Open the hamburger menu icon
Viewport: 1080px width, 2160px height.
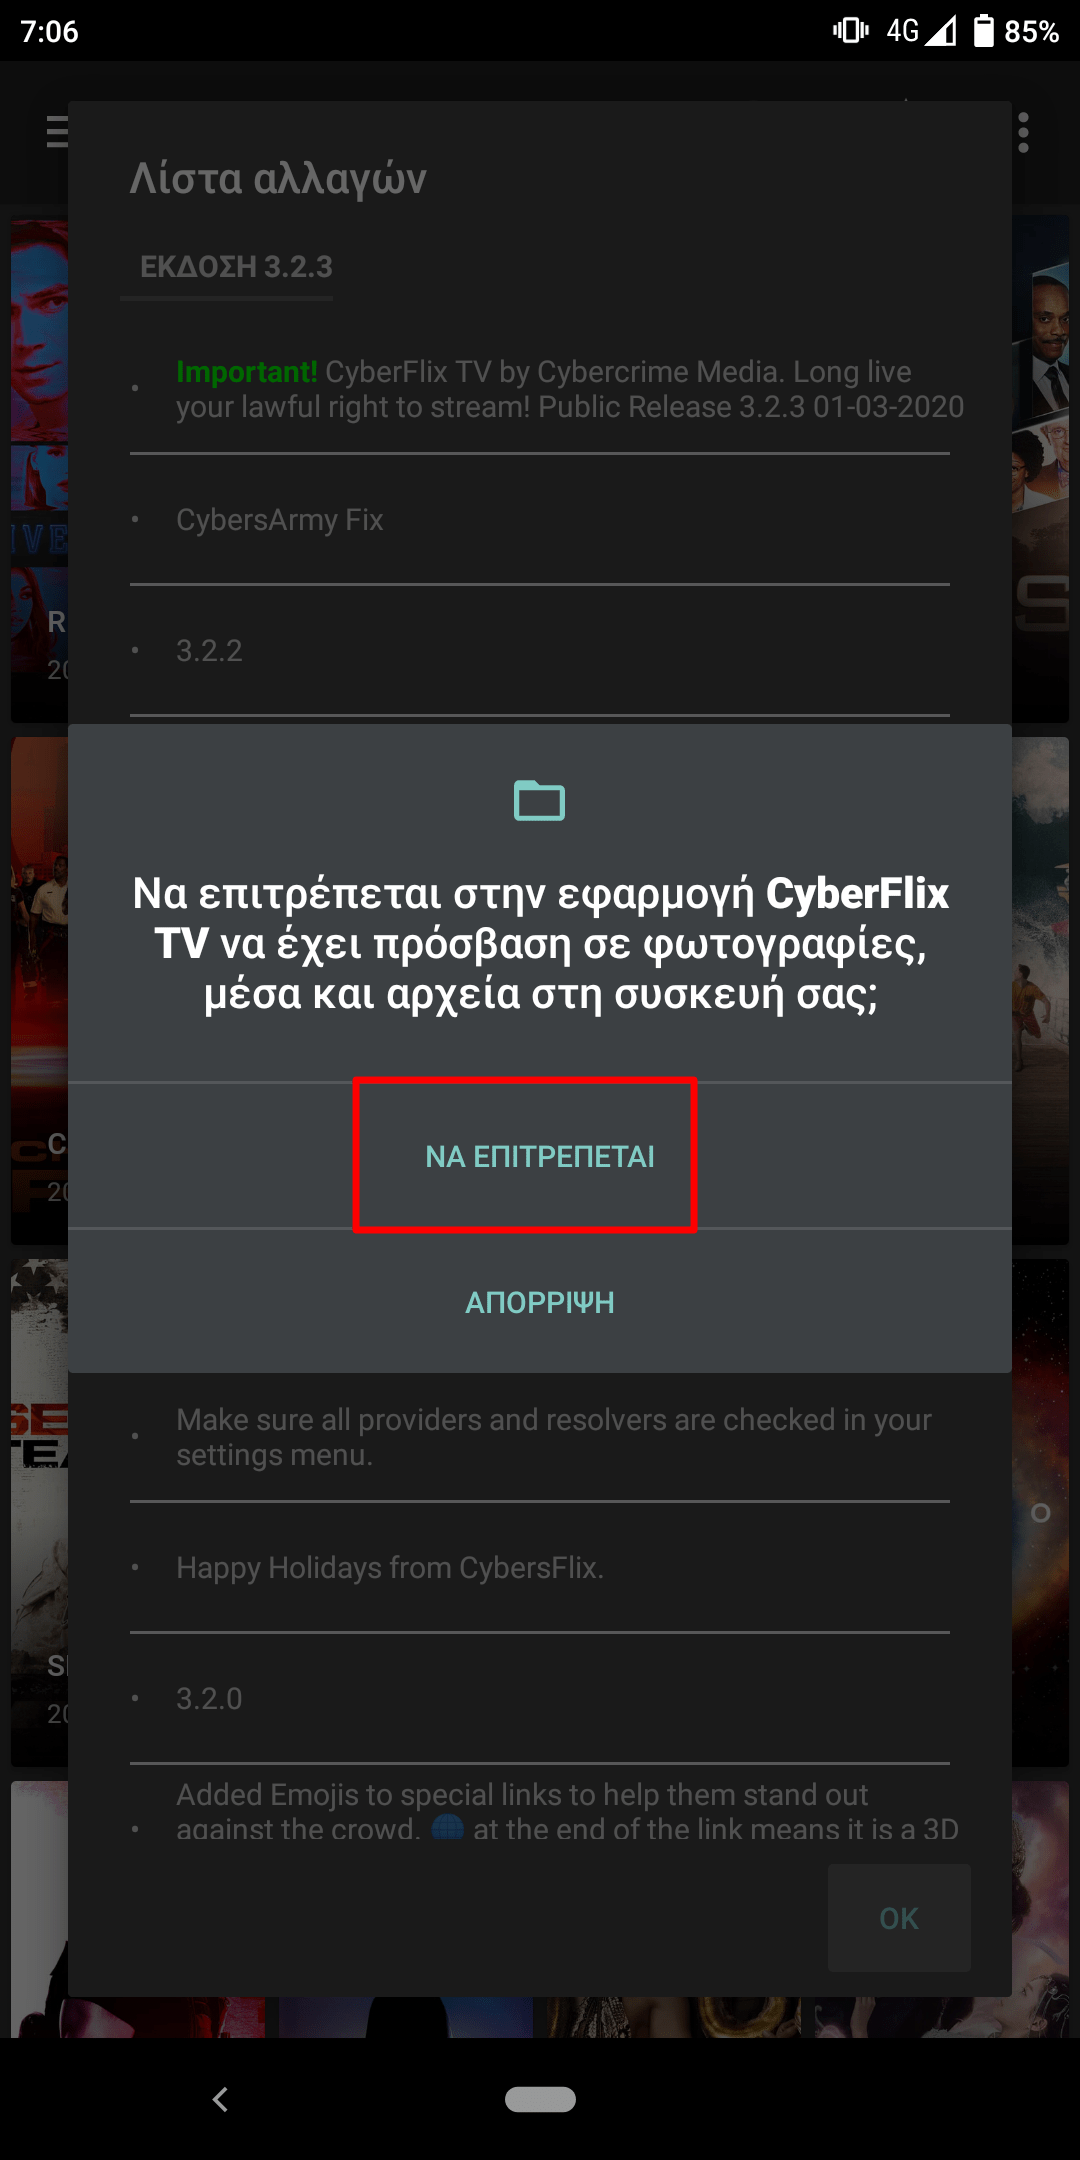57,132
